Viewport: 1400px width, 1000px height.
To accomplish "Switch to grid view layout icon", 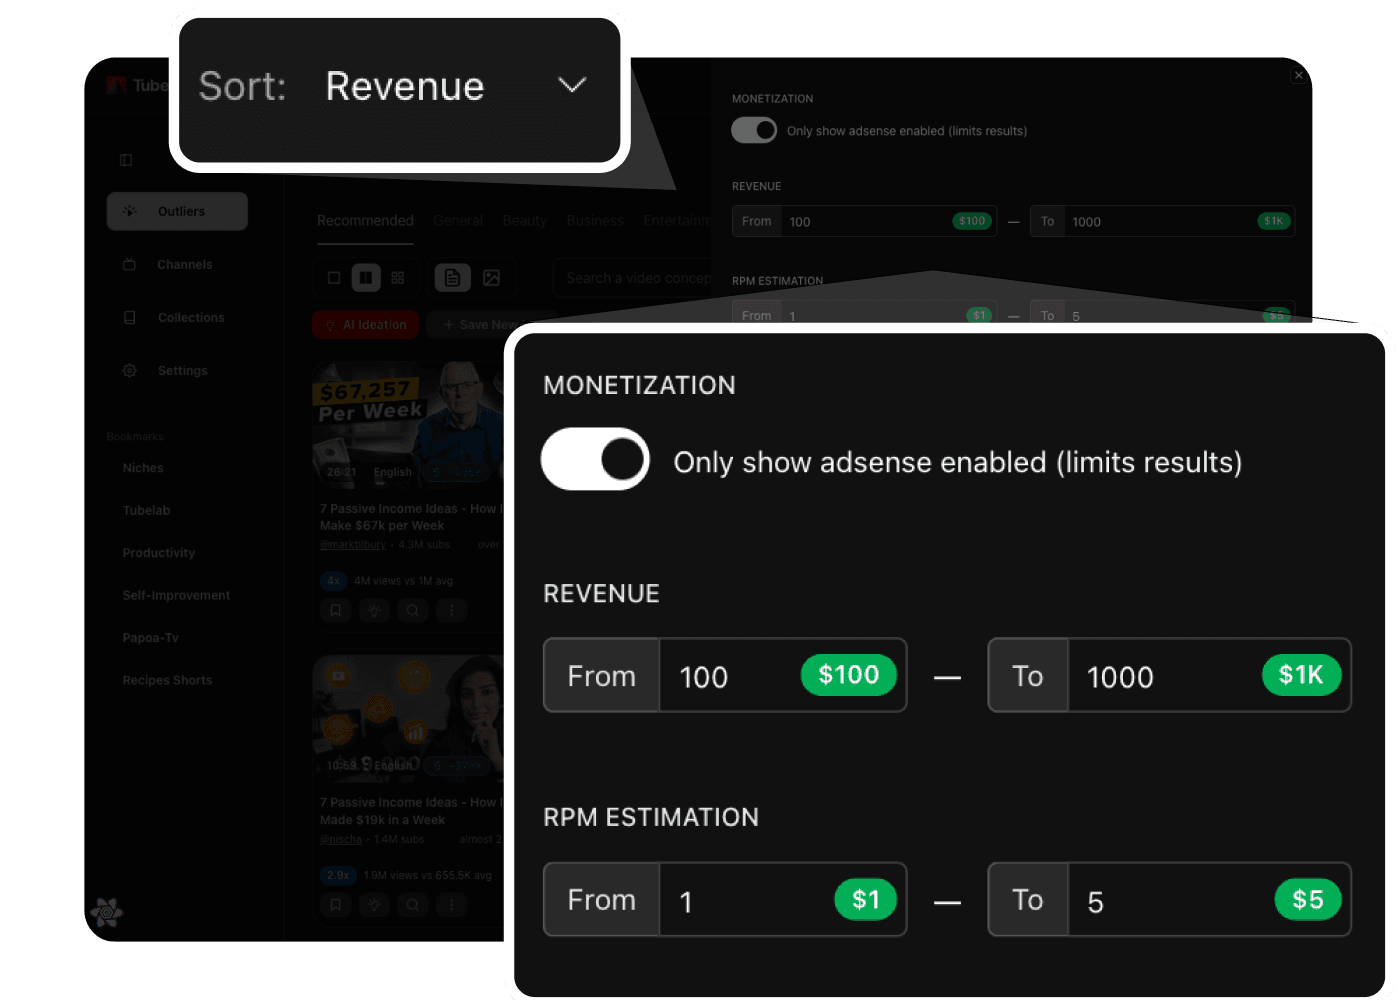I will [x=398, y=277].
